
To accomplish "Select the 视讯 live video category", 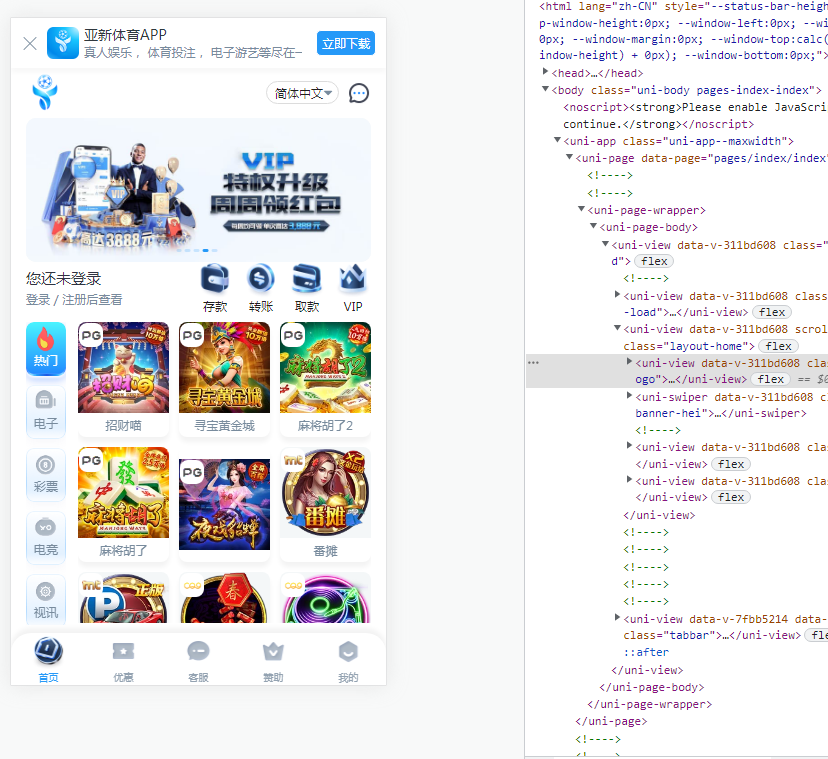I will 46,601.
